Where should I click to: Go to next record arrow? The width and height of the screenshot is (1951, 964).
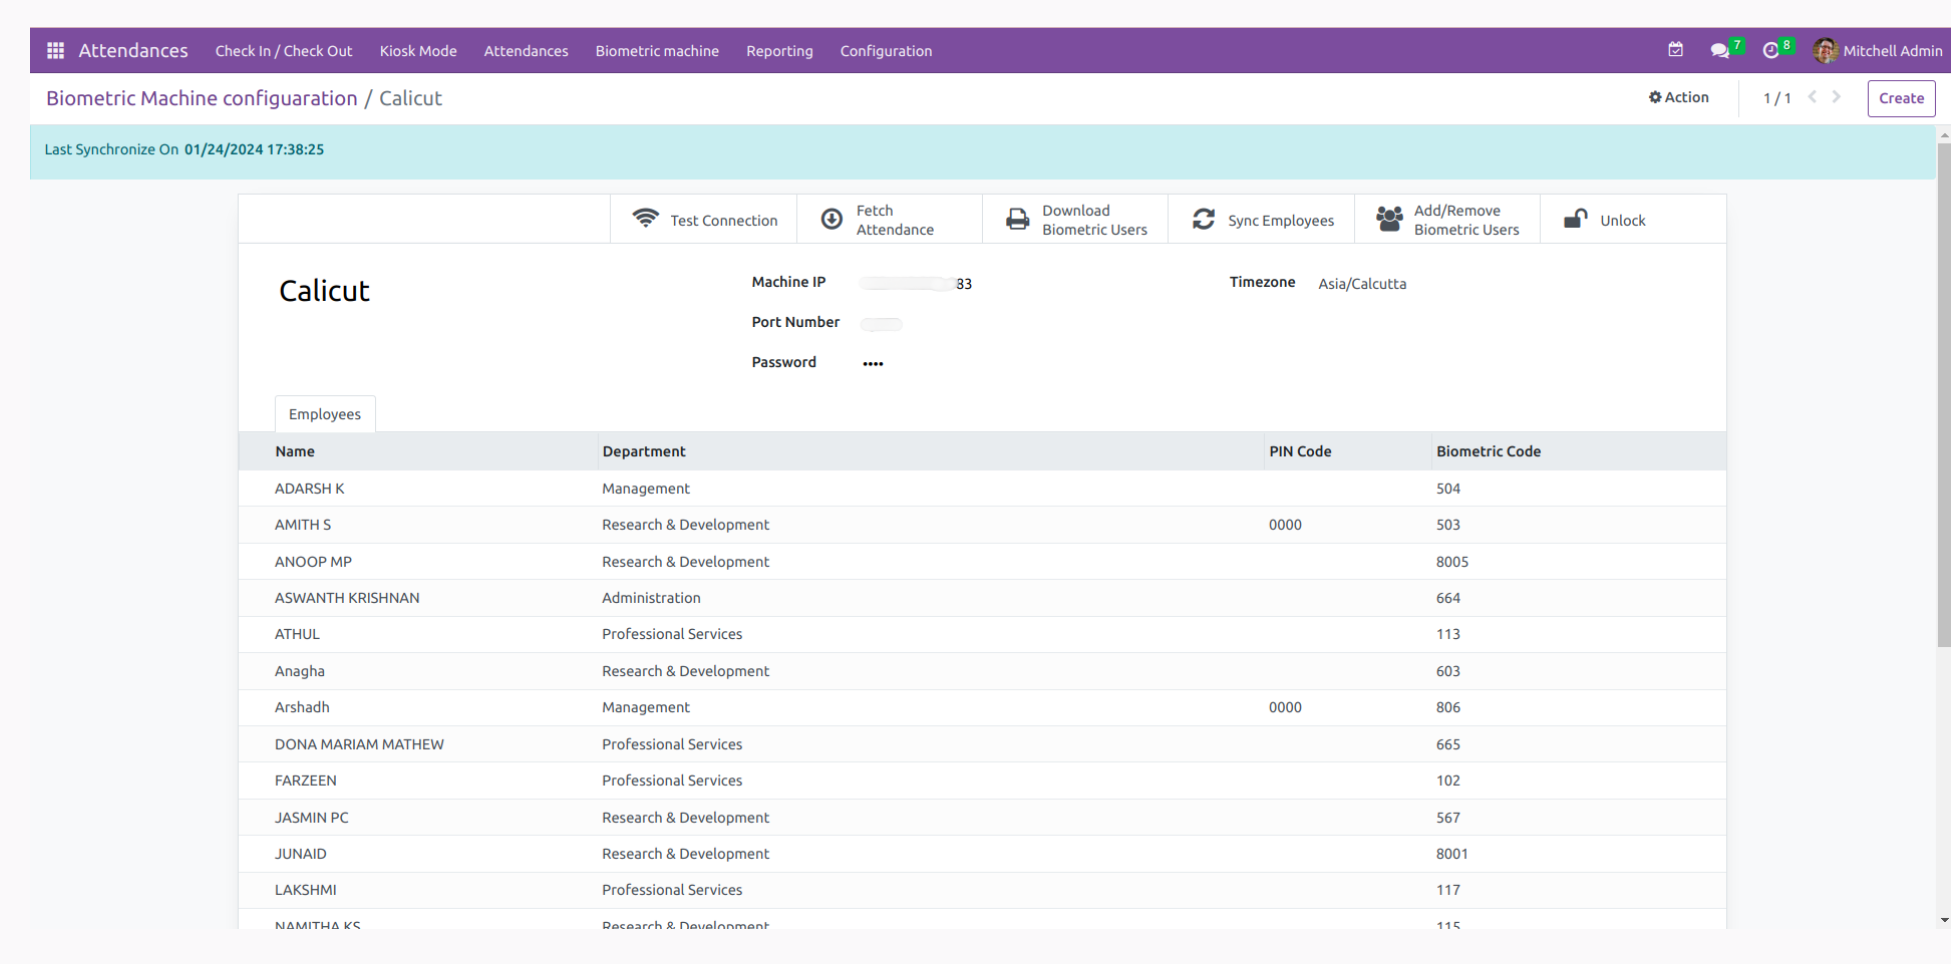coord(1836,97)
